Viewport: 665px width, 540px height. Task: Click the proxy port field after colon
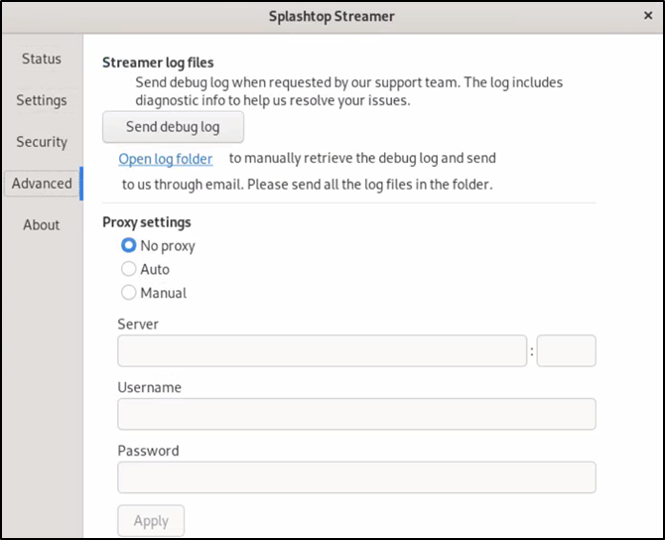click(x=566, y=351)
